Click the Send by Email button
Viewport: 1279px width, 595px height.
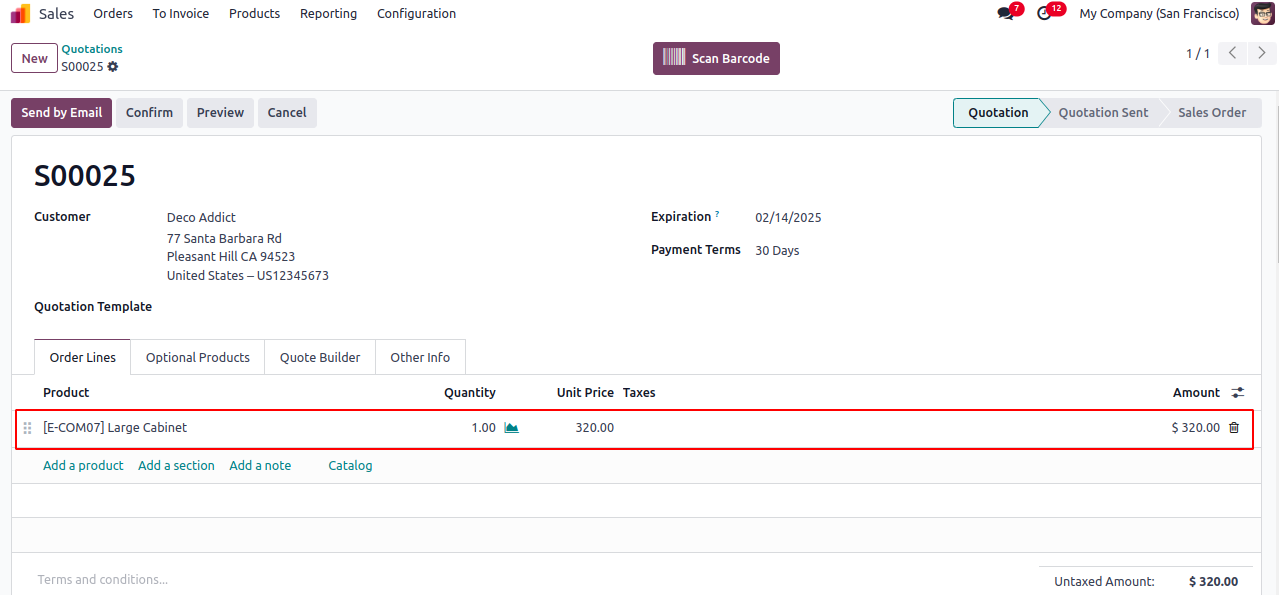point(61,113)
